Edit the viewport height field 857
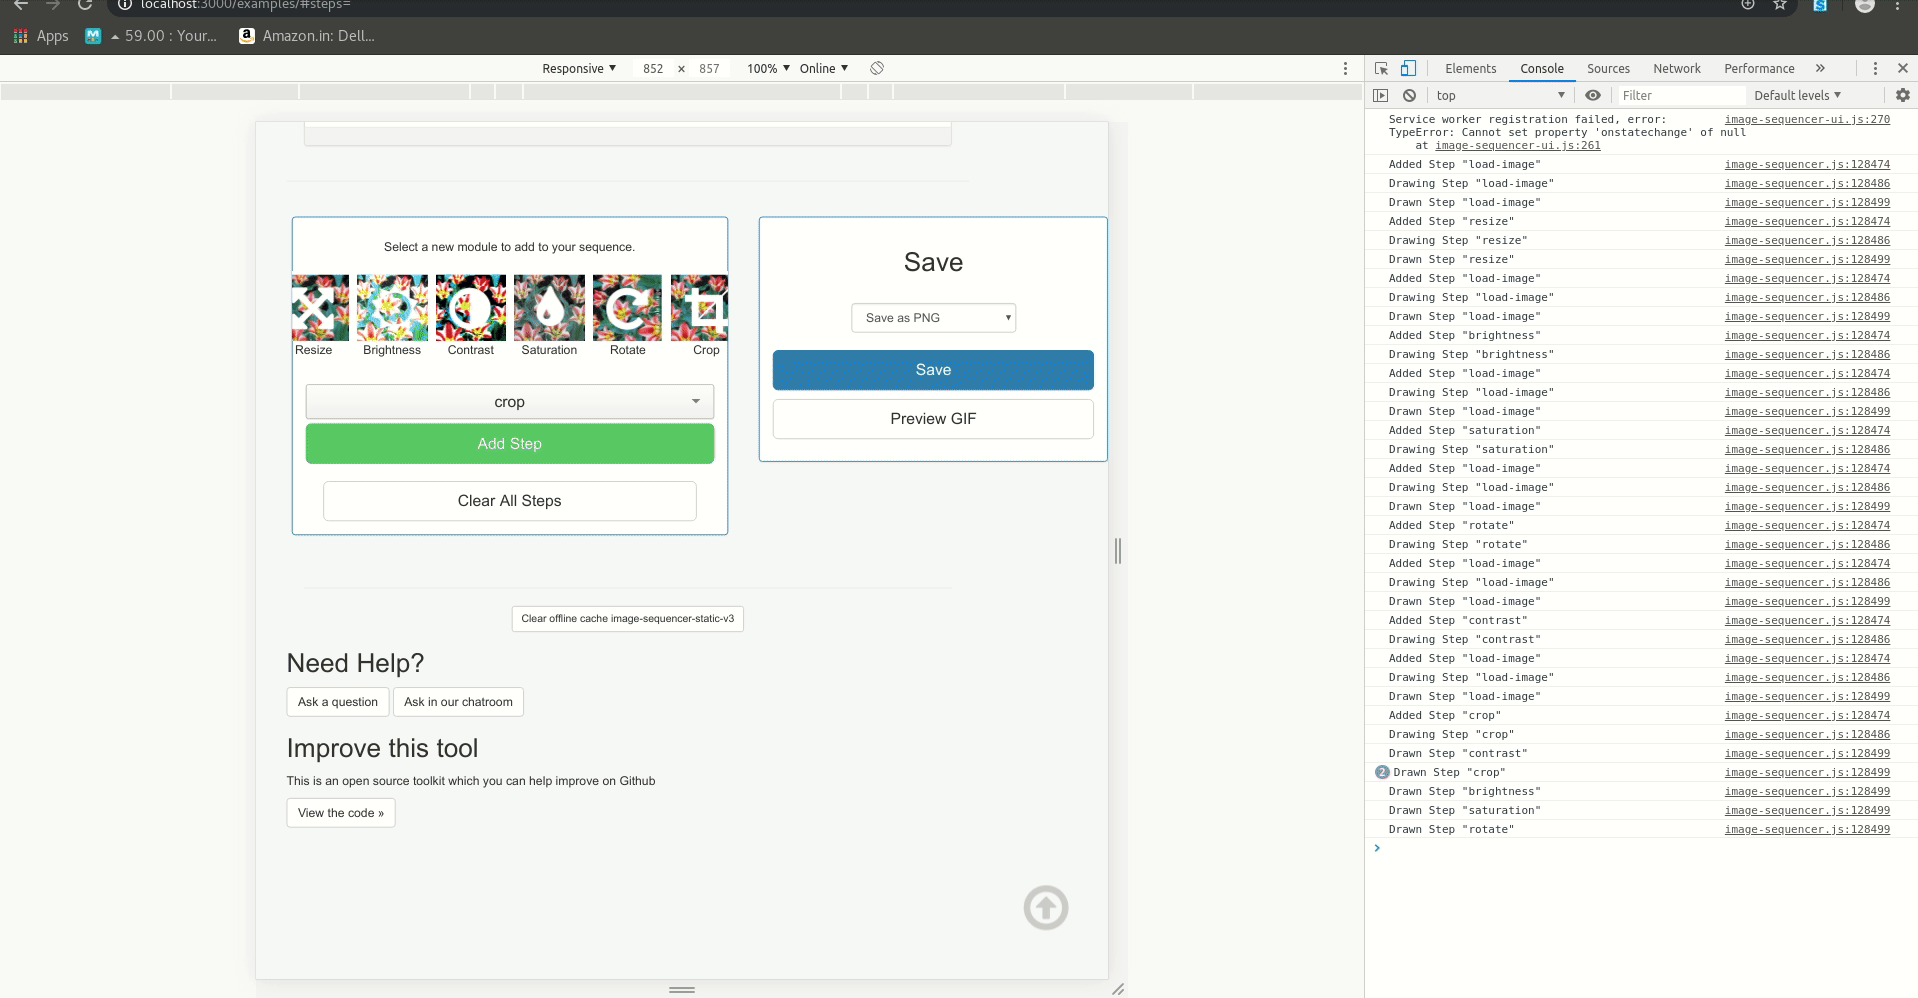Viewport: 1918px width, 998px height. [709, 69]
